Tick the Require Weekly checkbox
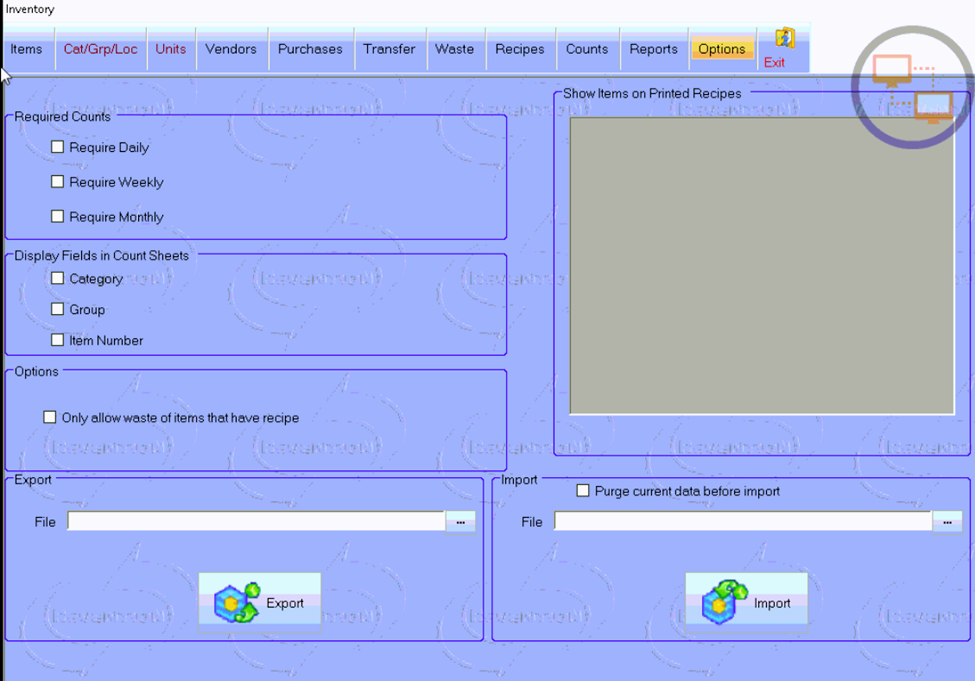Image resolution: width=975 pixels, height=681 pixels. [57, 182]
